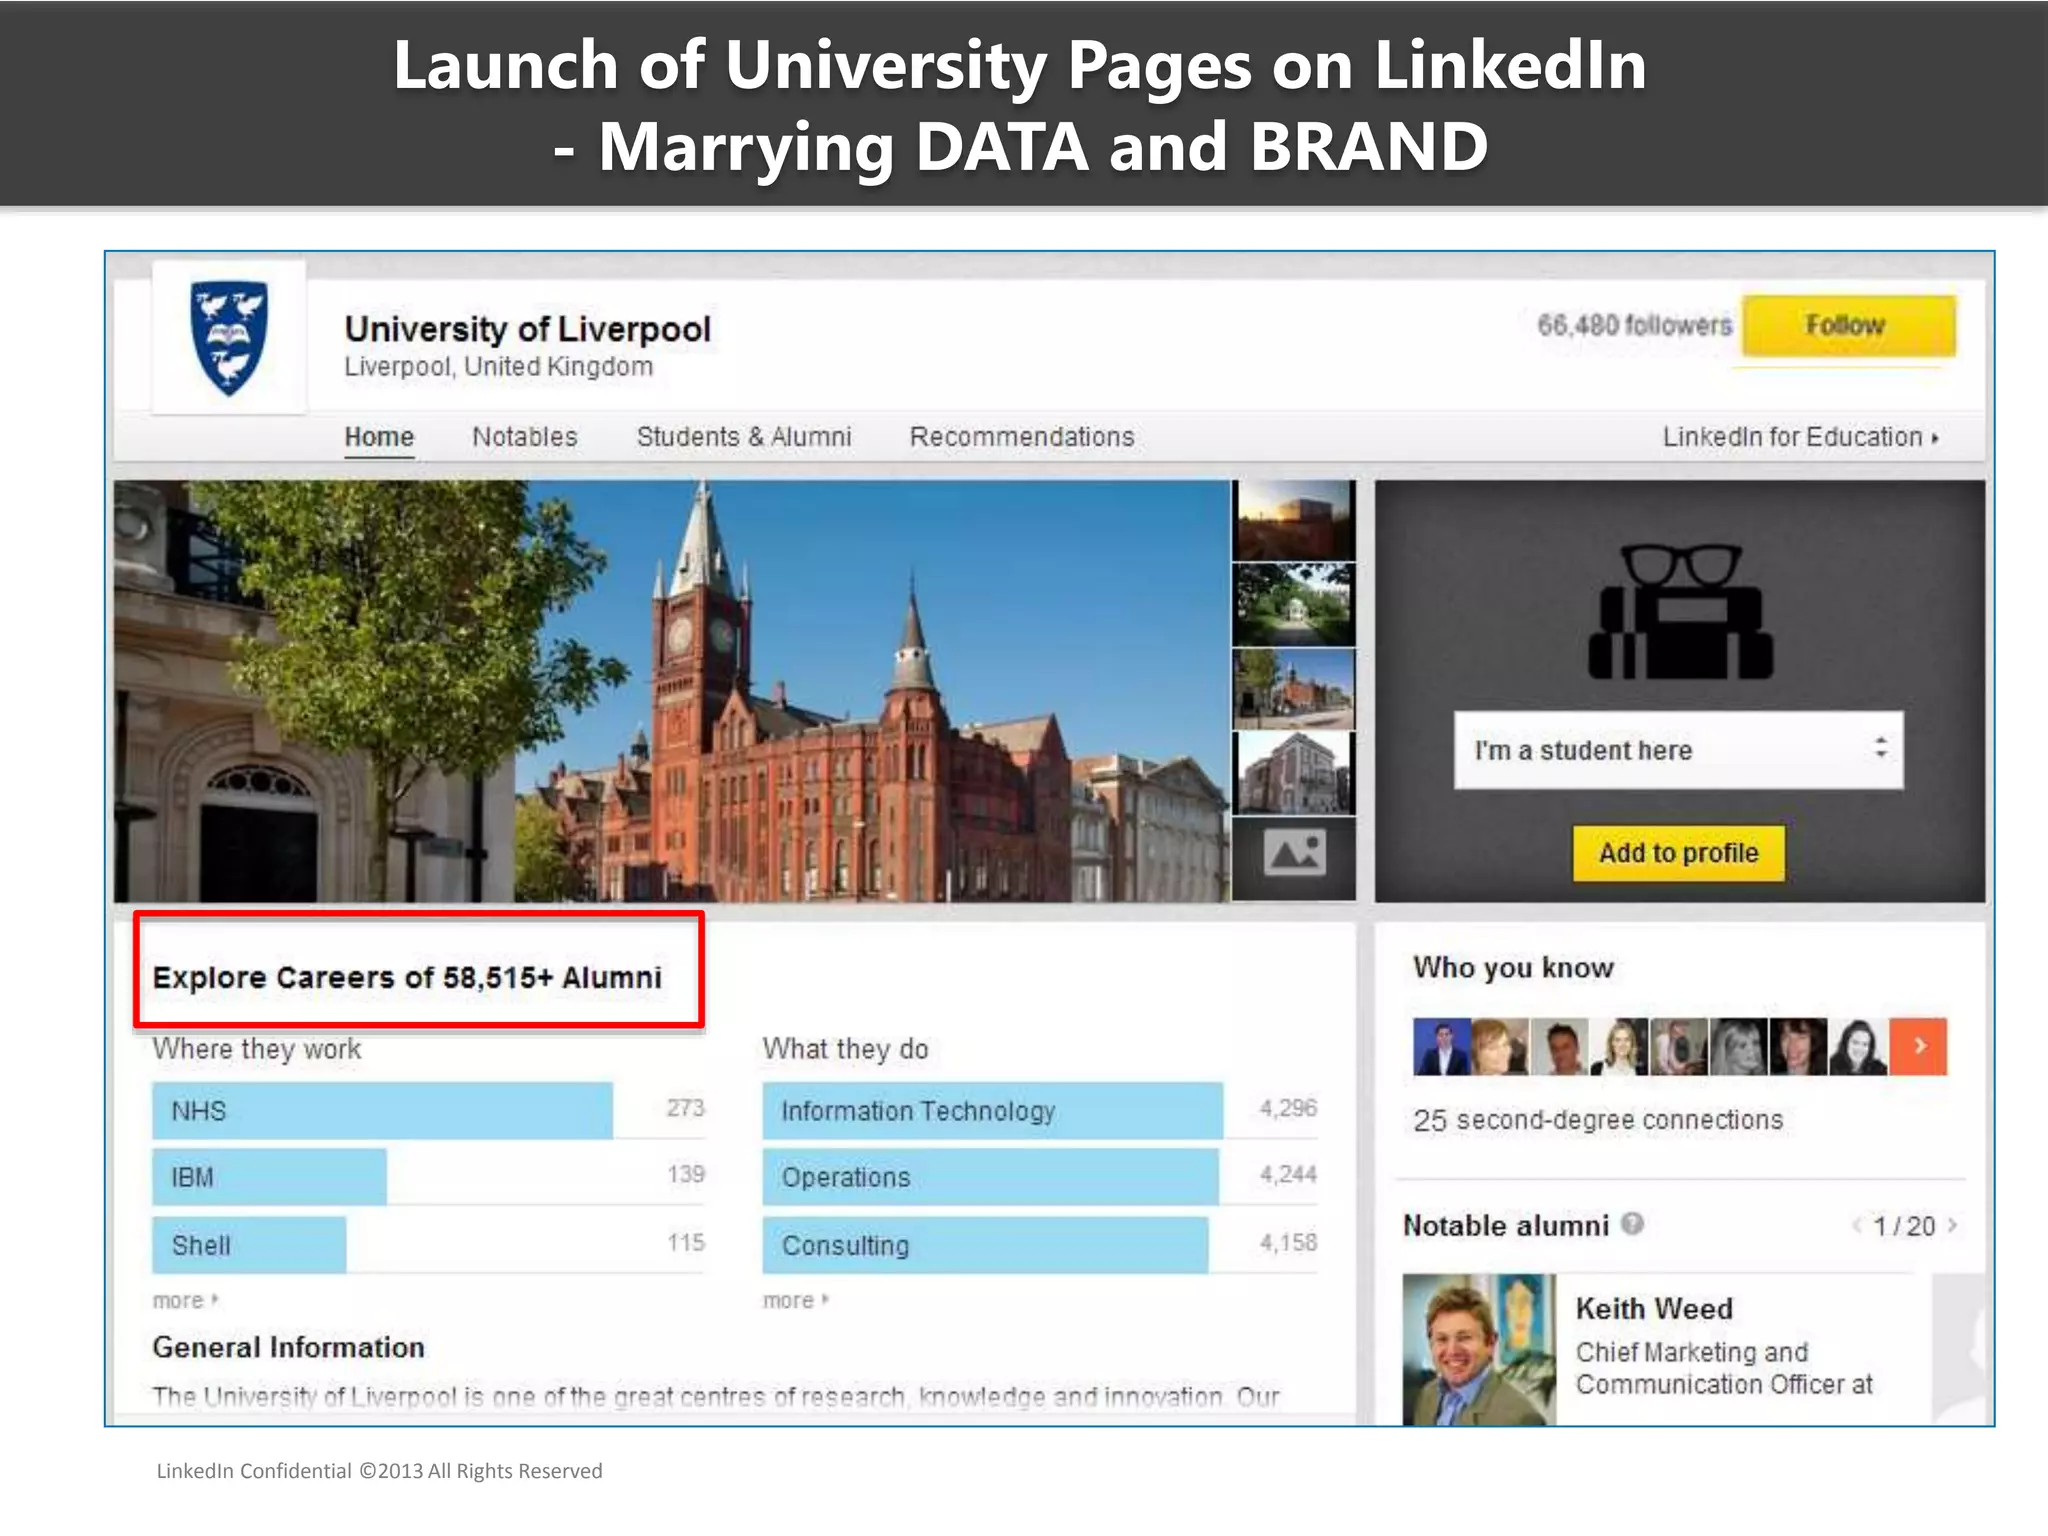Switch to the Notables tab
Screen dimensions: 2048x1536
pyautogui.click(x=525, y=437)
